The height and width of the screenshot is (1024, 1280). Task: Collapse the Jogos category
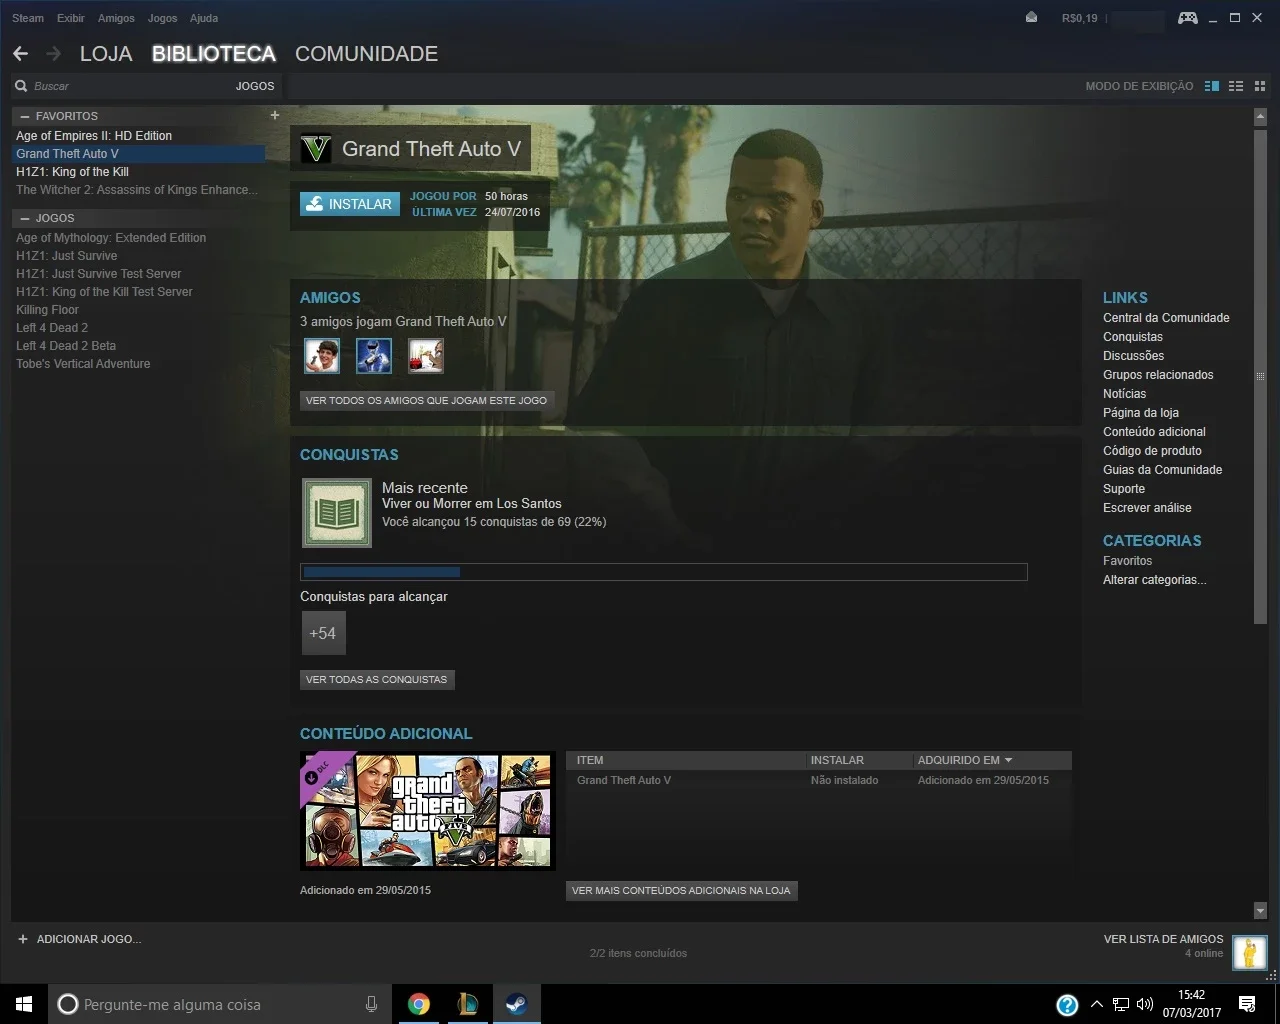(25, 218)
